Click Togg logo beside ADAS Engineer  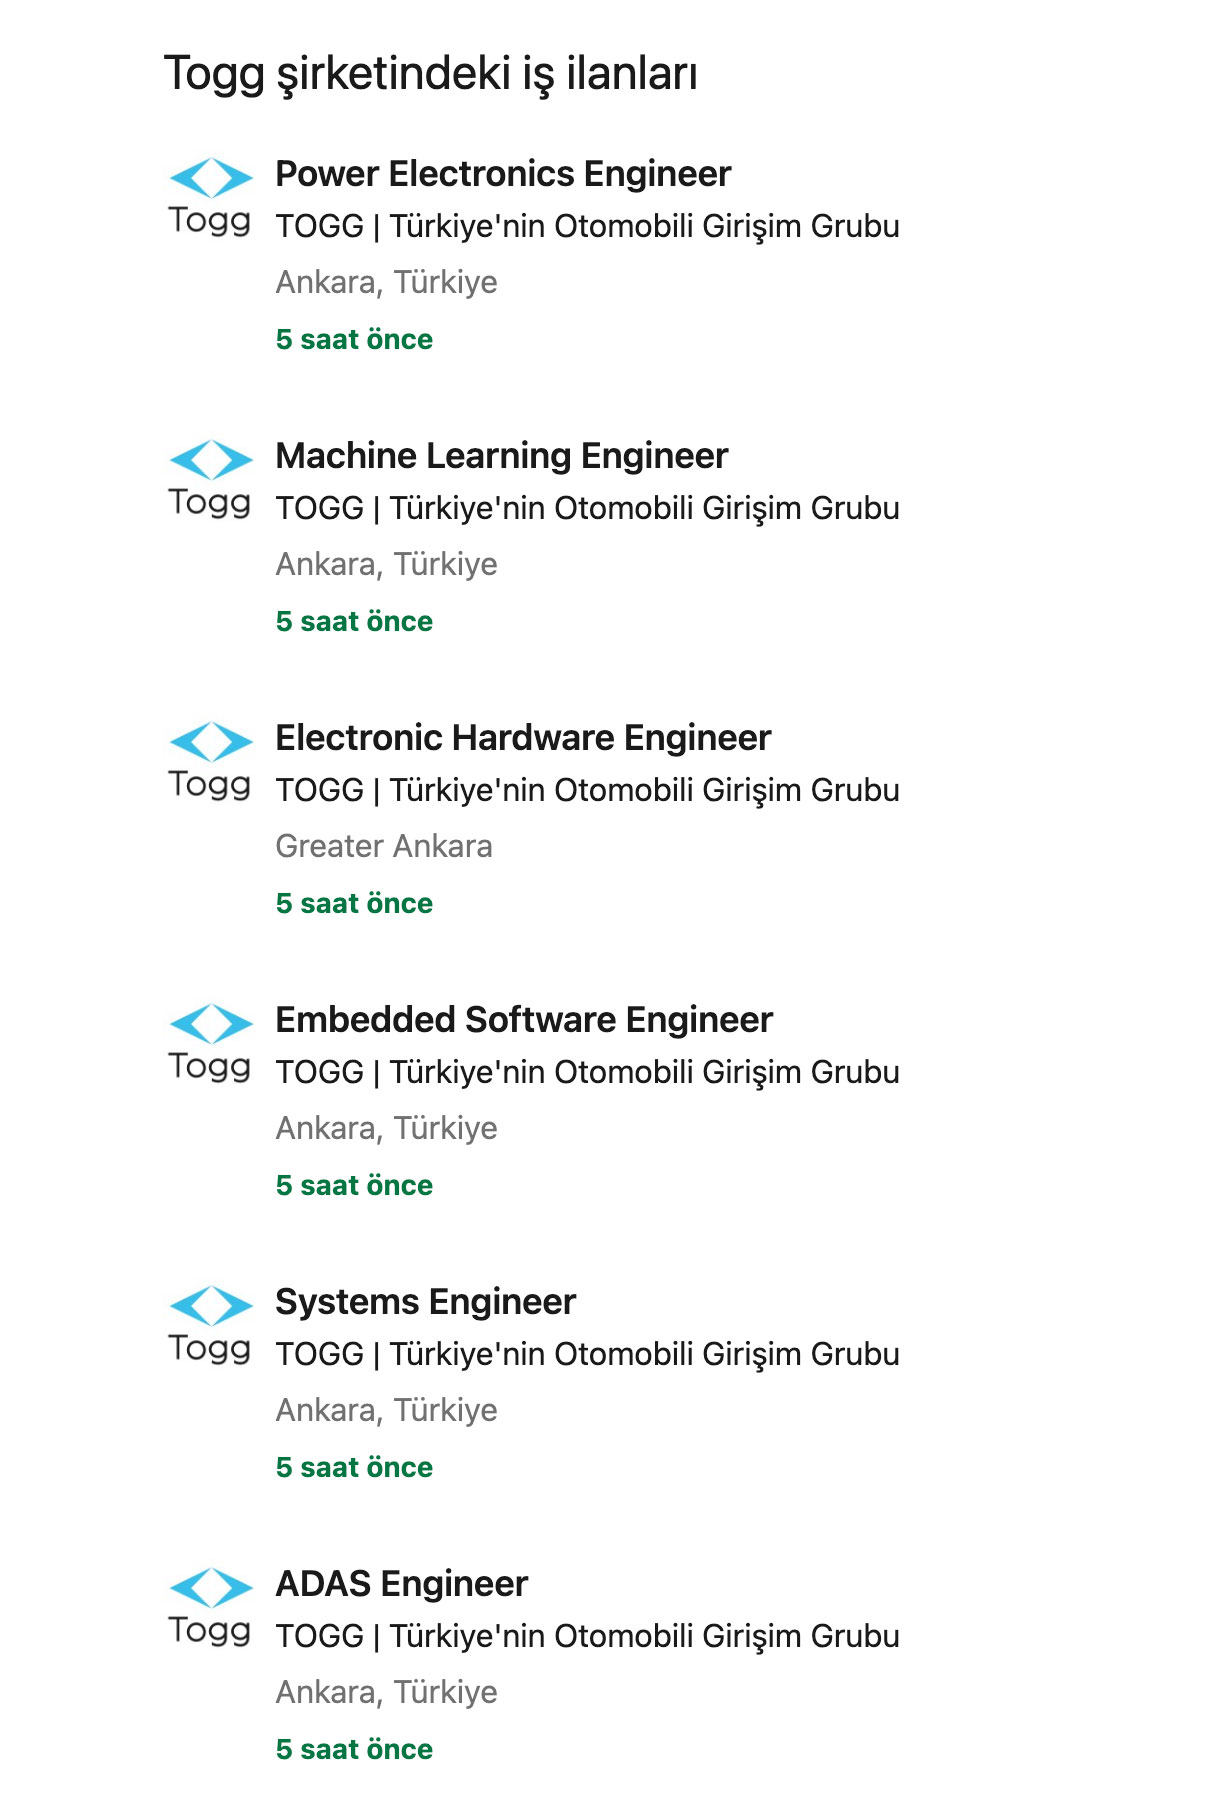click(x=210, y=1607)
